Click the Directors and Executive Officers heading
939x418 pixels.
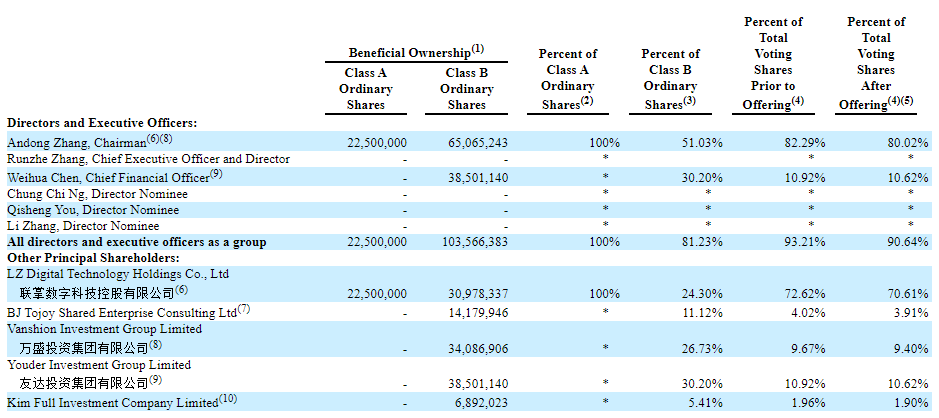tap(102, 123)
